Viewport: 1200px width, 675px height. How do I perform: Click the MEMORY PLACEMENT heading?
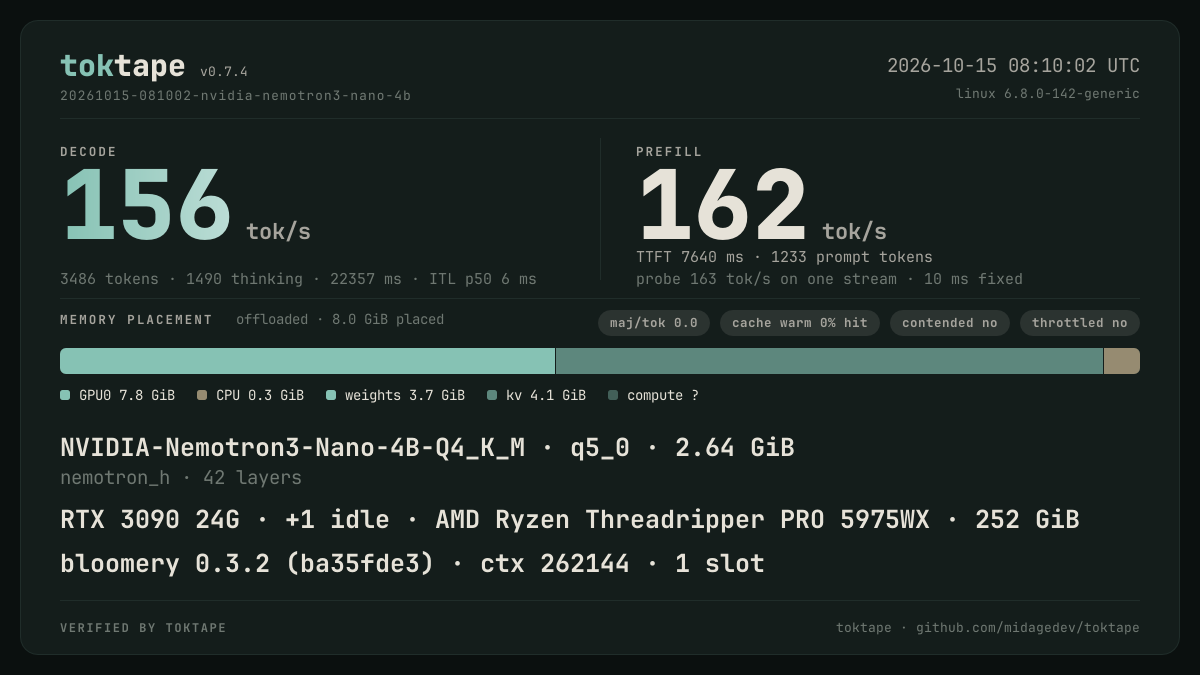136,320
